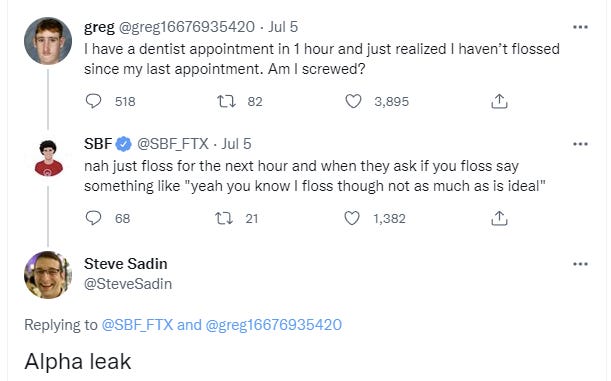Open replies on greg's tweet
The width and height of the screenshot is (611, 381).
click(94, 101)
